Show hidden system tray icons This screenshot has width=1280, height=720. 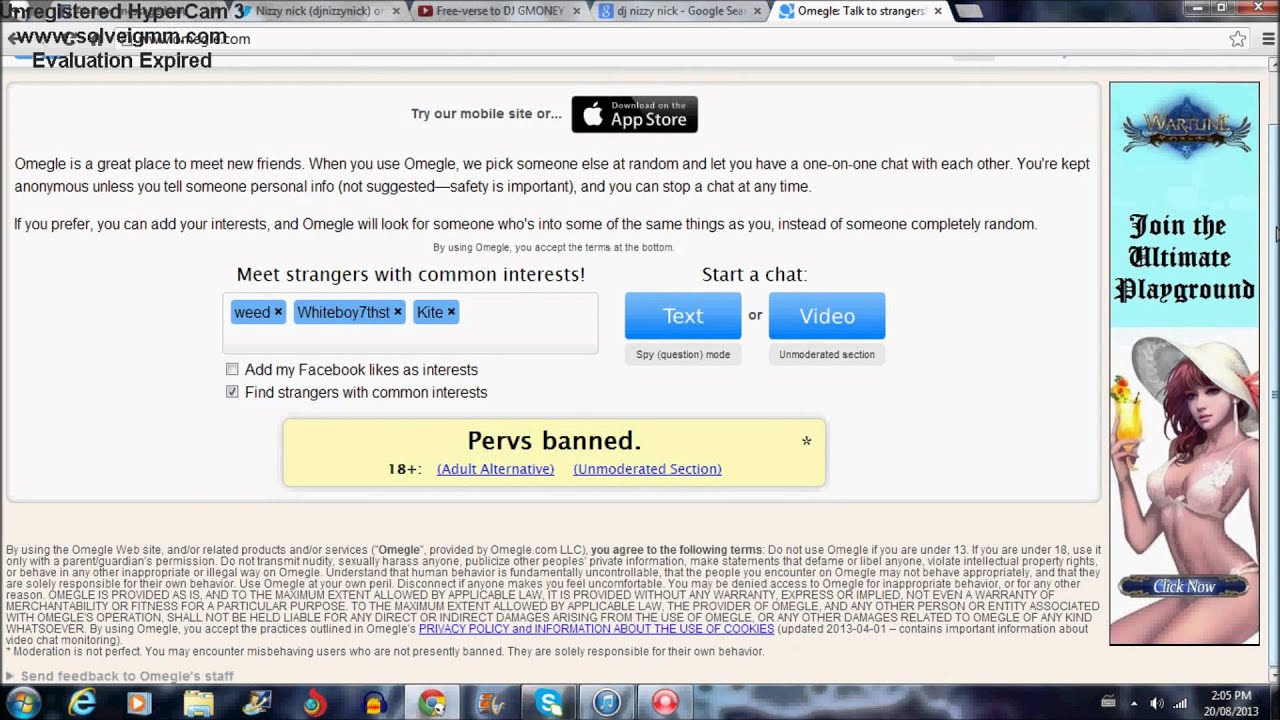coord(1134,703)
